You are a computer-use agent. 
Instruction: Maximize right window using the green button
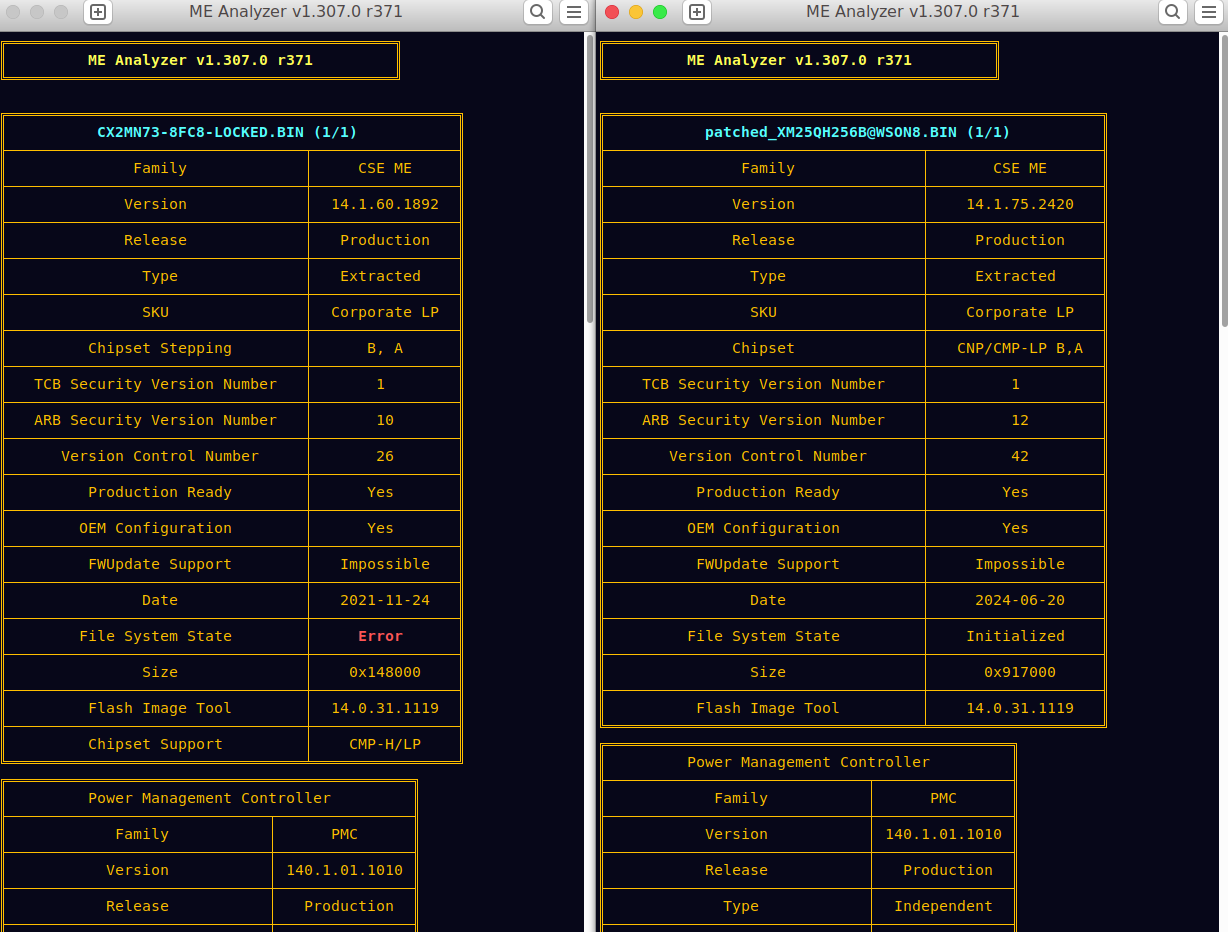[660, 12]
